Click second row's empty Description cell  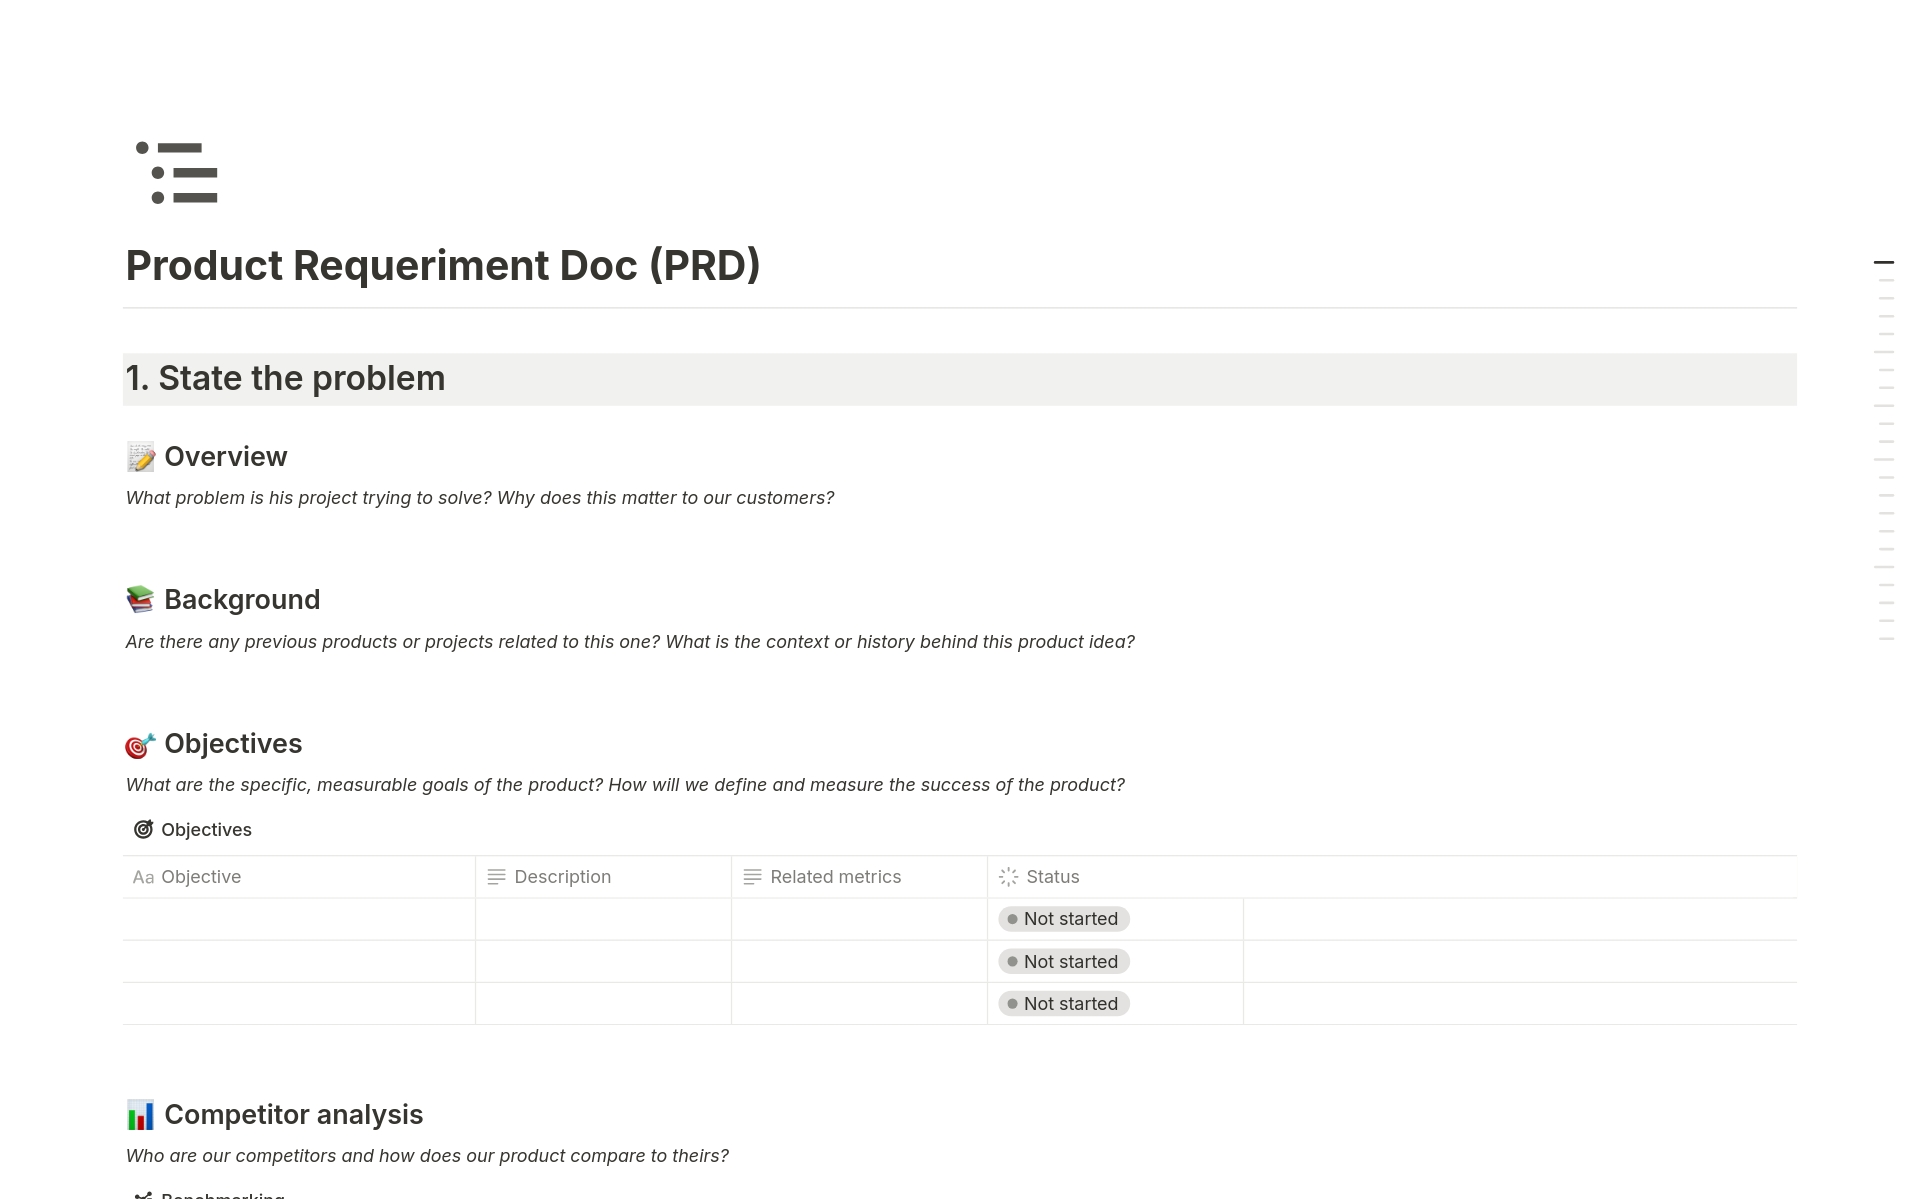(x=603, y=962)
